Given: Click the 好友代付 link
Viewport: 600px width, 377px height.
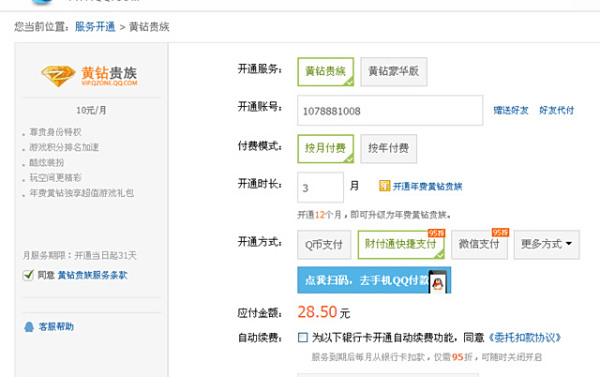Looking at the screenshot, I should (x=557, y=111).
